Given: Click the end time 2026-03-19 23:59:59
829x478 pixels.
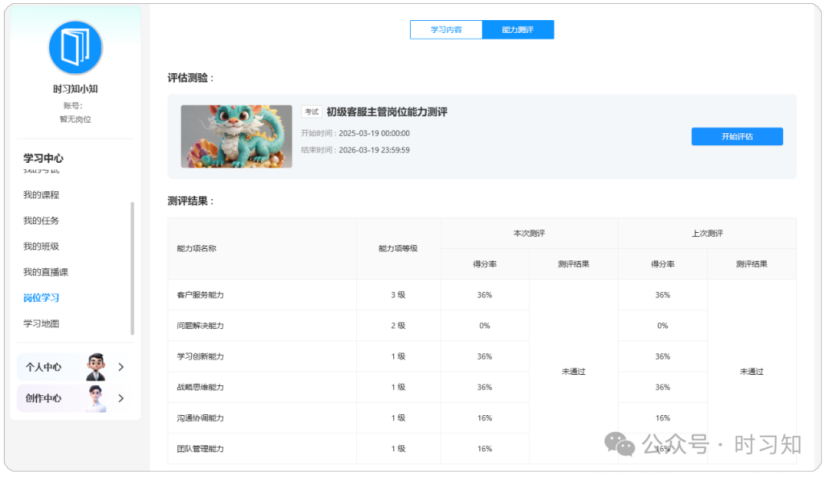Looking at the screenshot, I should tap(374, 150).
